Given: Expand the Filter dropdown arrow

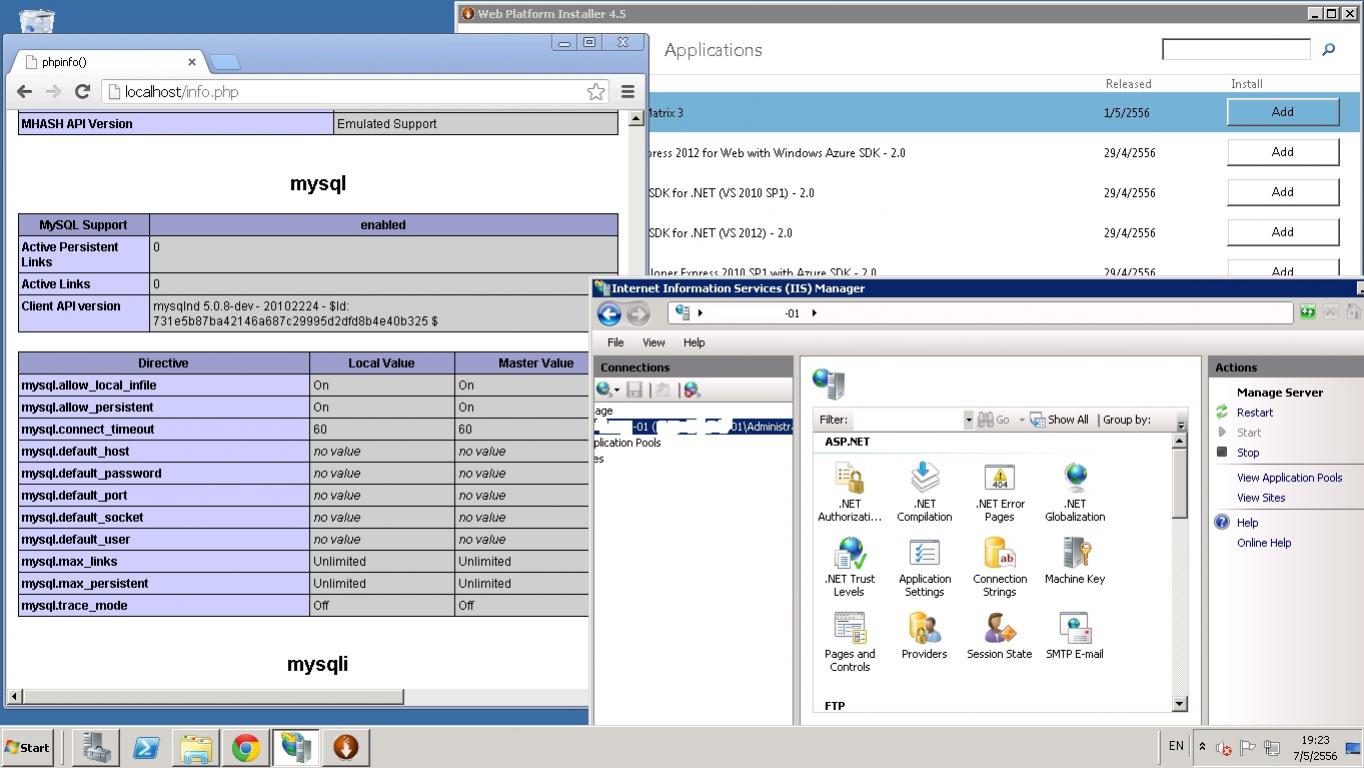Looking at the screenshot, I should [x=968, y=420].
